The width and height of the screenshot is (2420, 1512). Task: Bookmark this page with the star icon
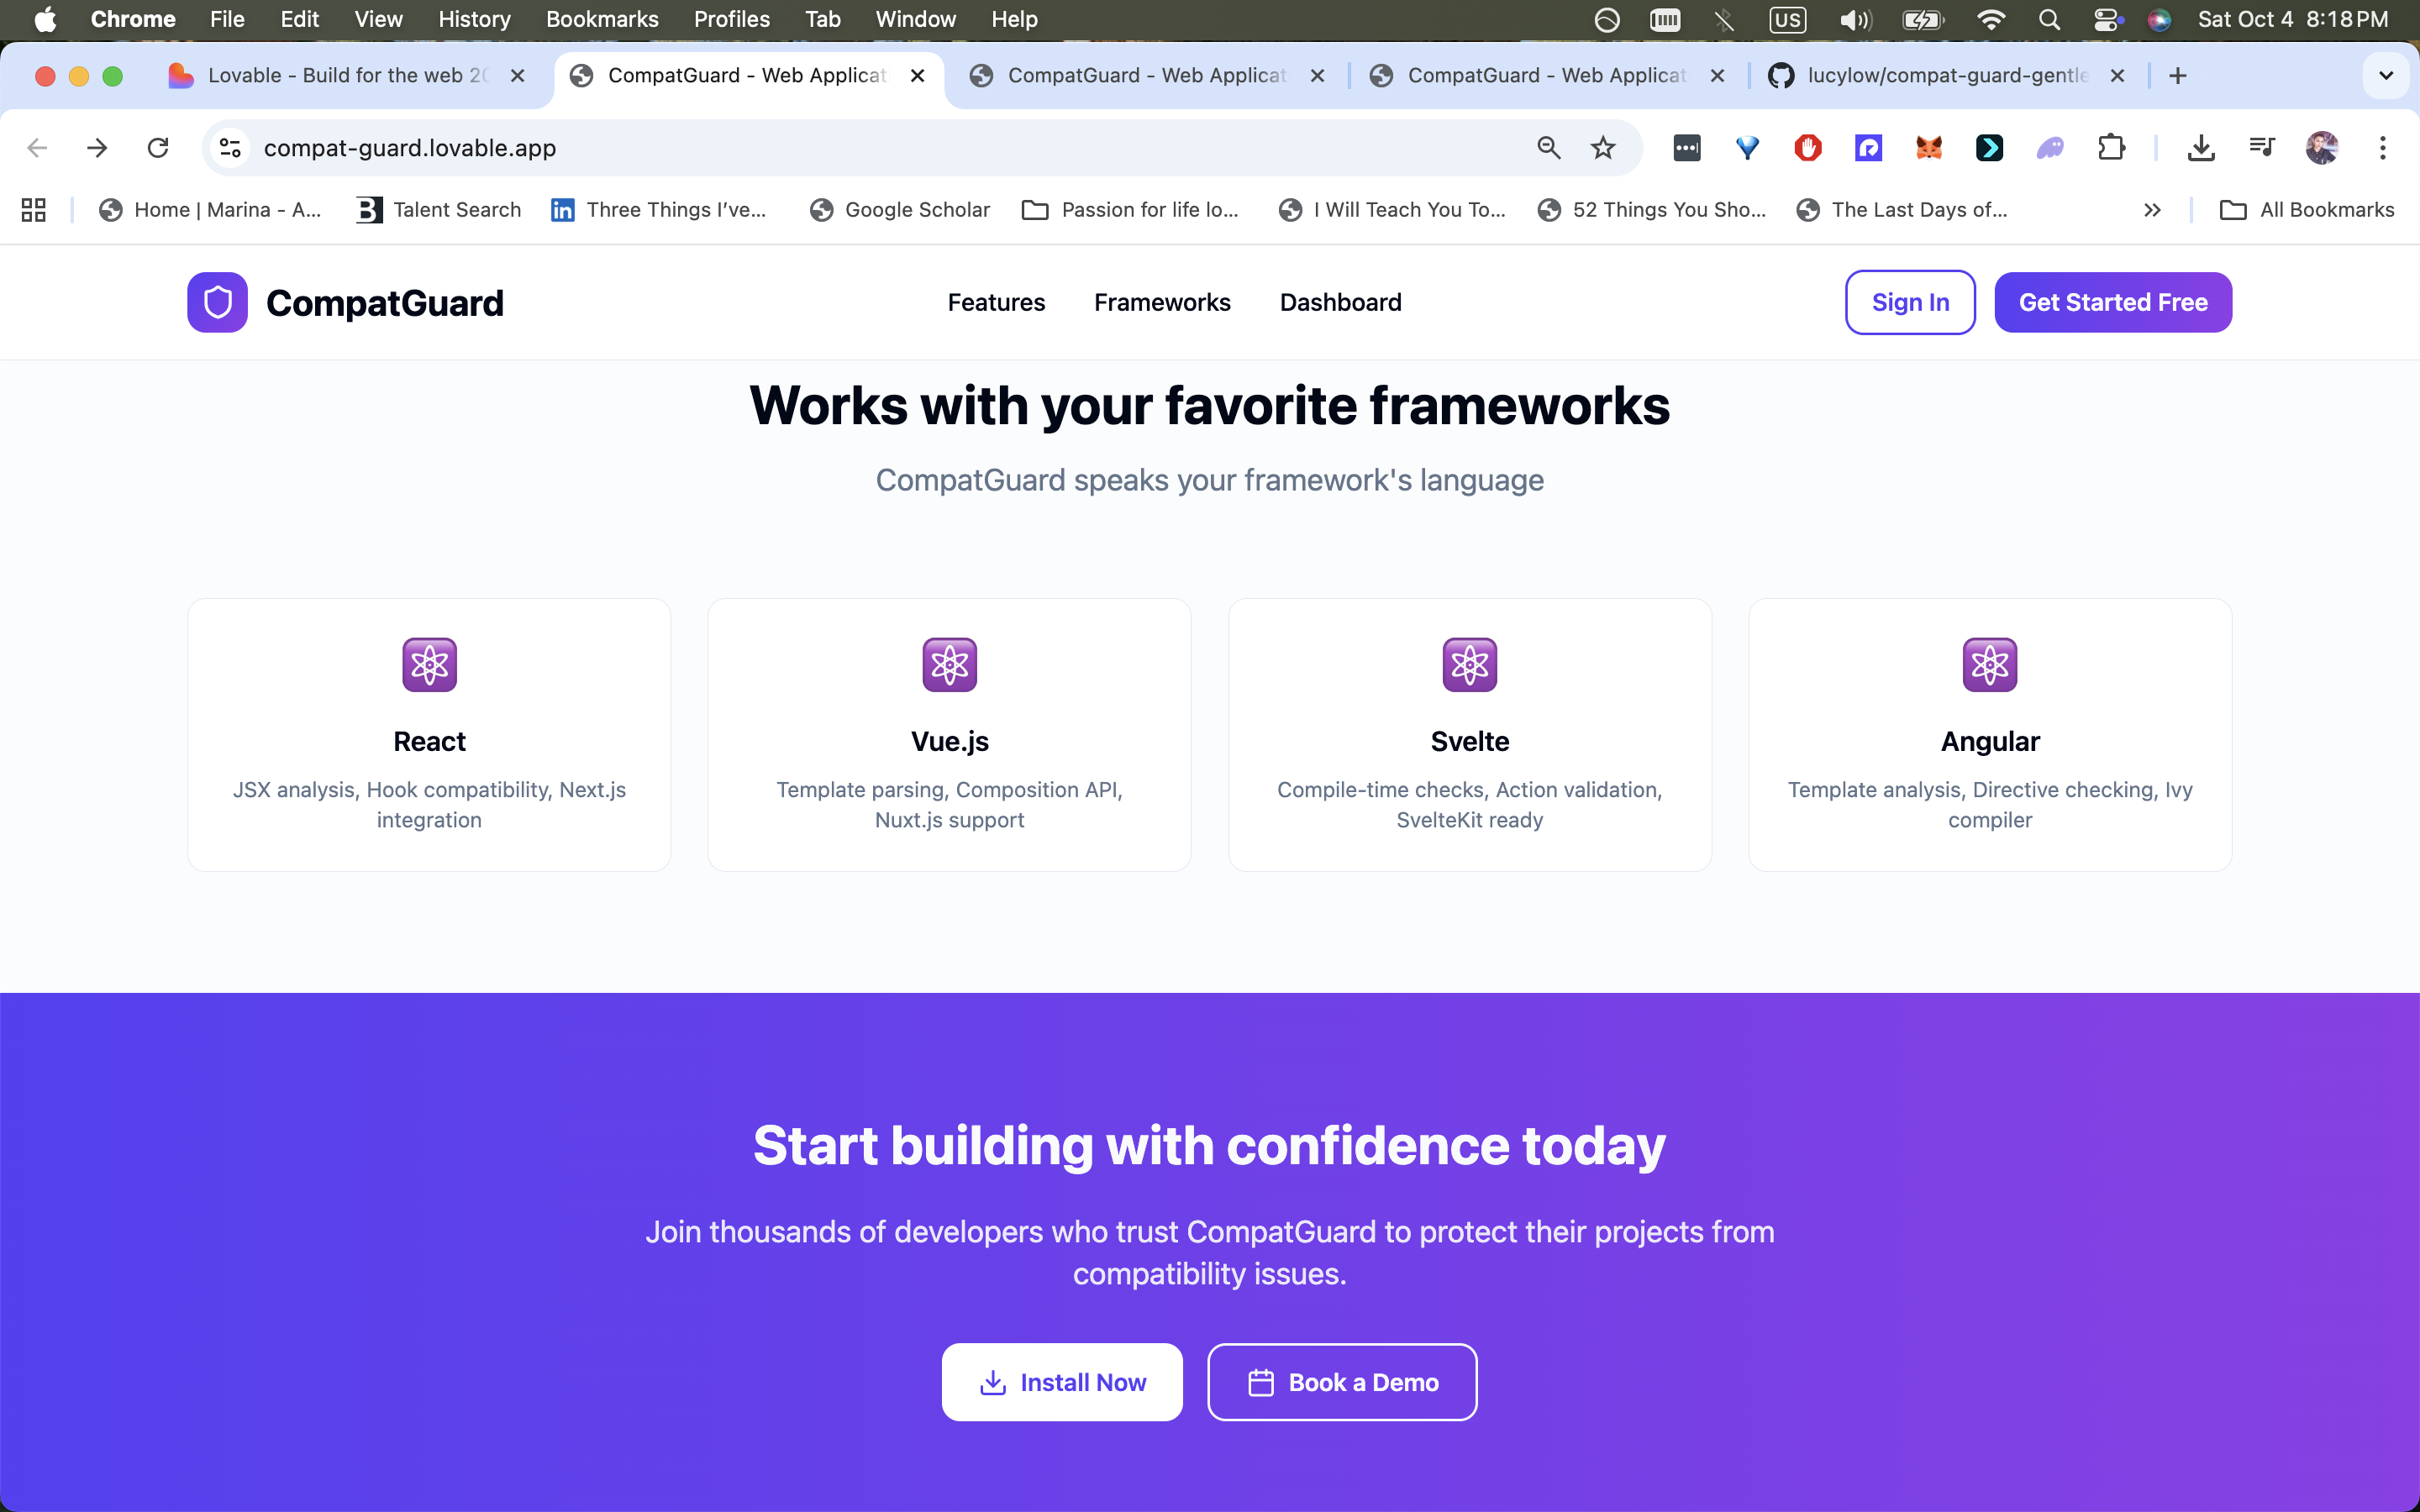coord(1603,148)
